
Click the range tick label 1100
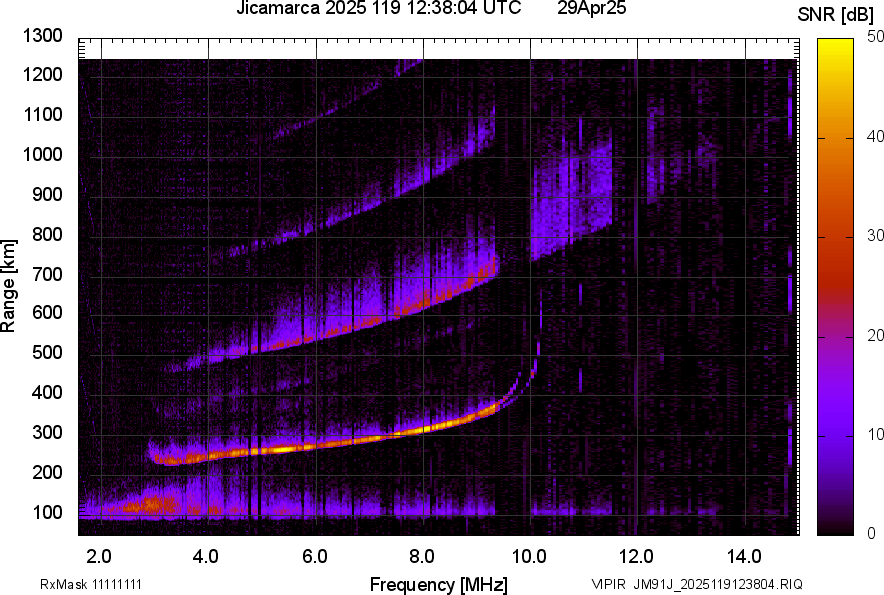(43, 114)
